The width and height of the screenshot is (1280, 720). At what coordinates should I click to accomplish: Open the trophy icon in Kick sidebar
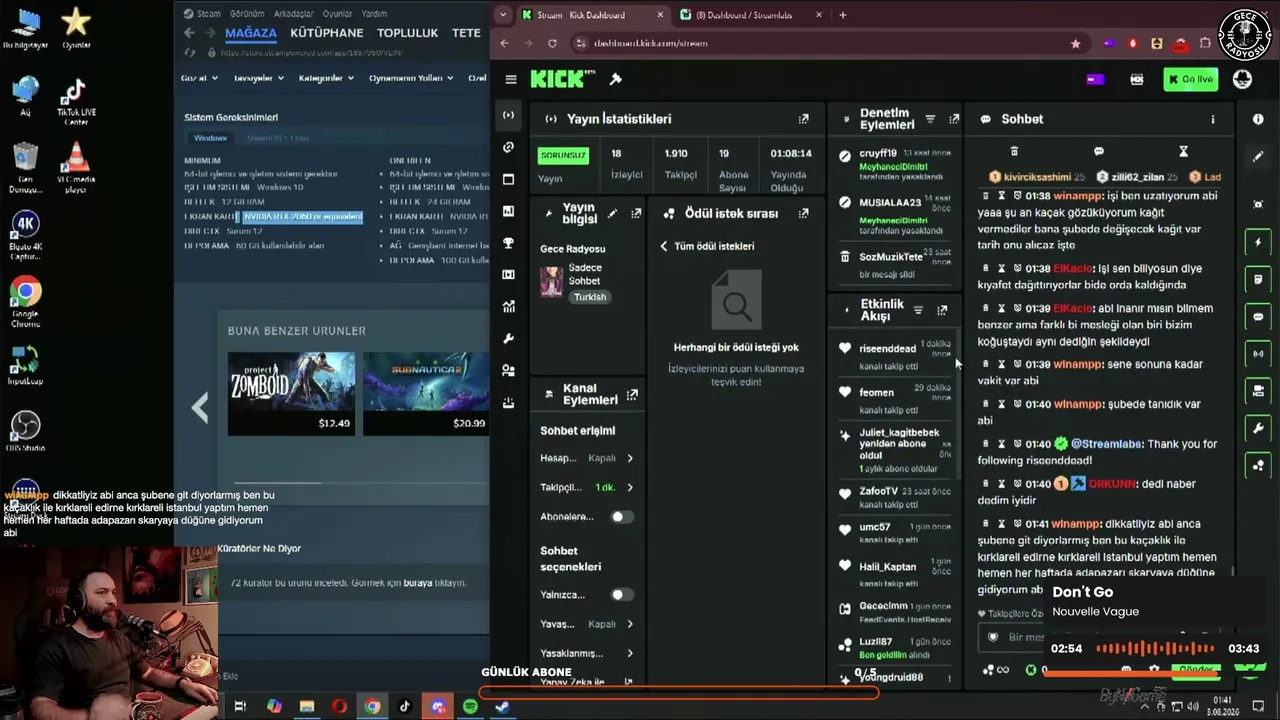509,243
